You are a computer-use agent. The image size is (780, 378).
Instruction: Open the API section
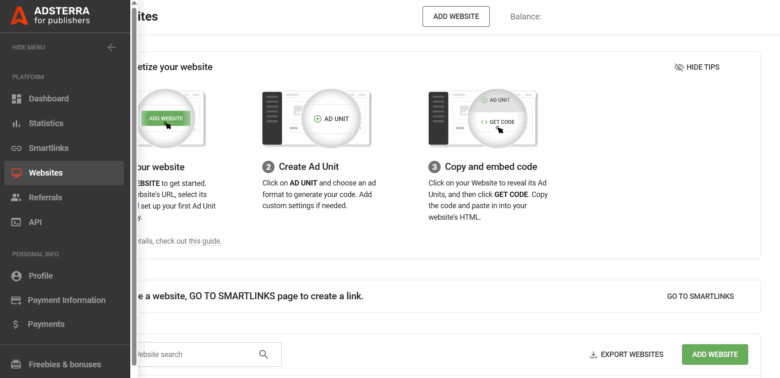coord(64,222)
